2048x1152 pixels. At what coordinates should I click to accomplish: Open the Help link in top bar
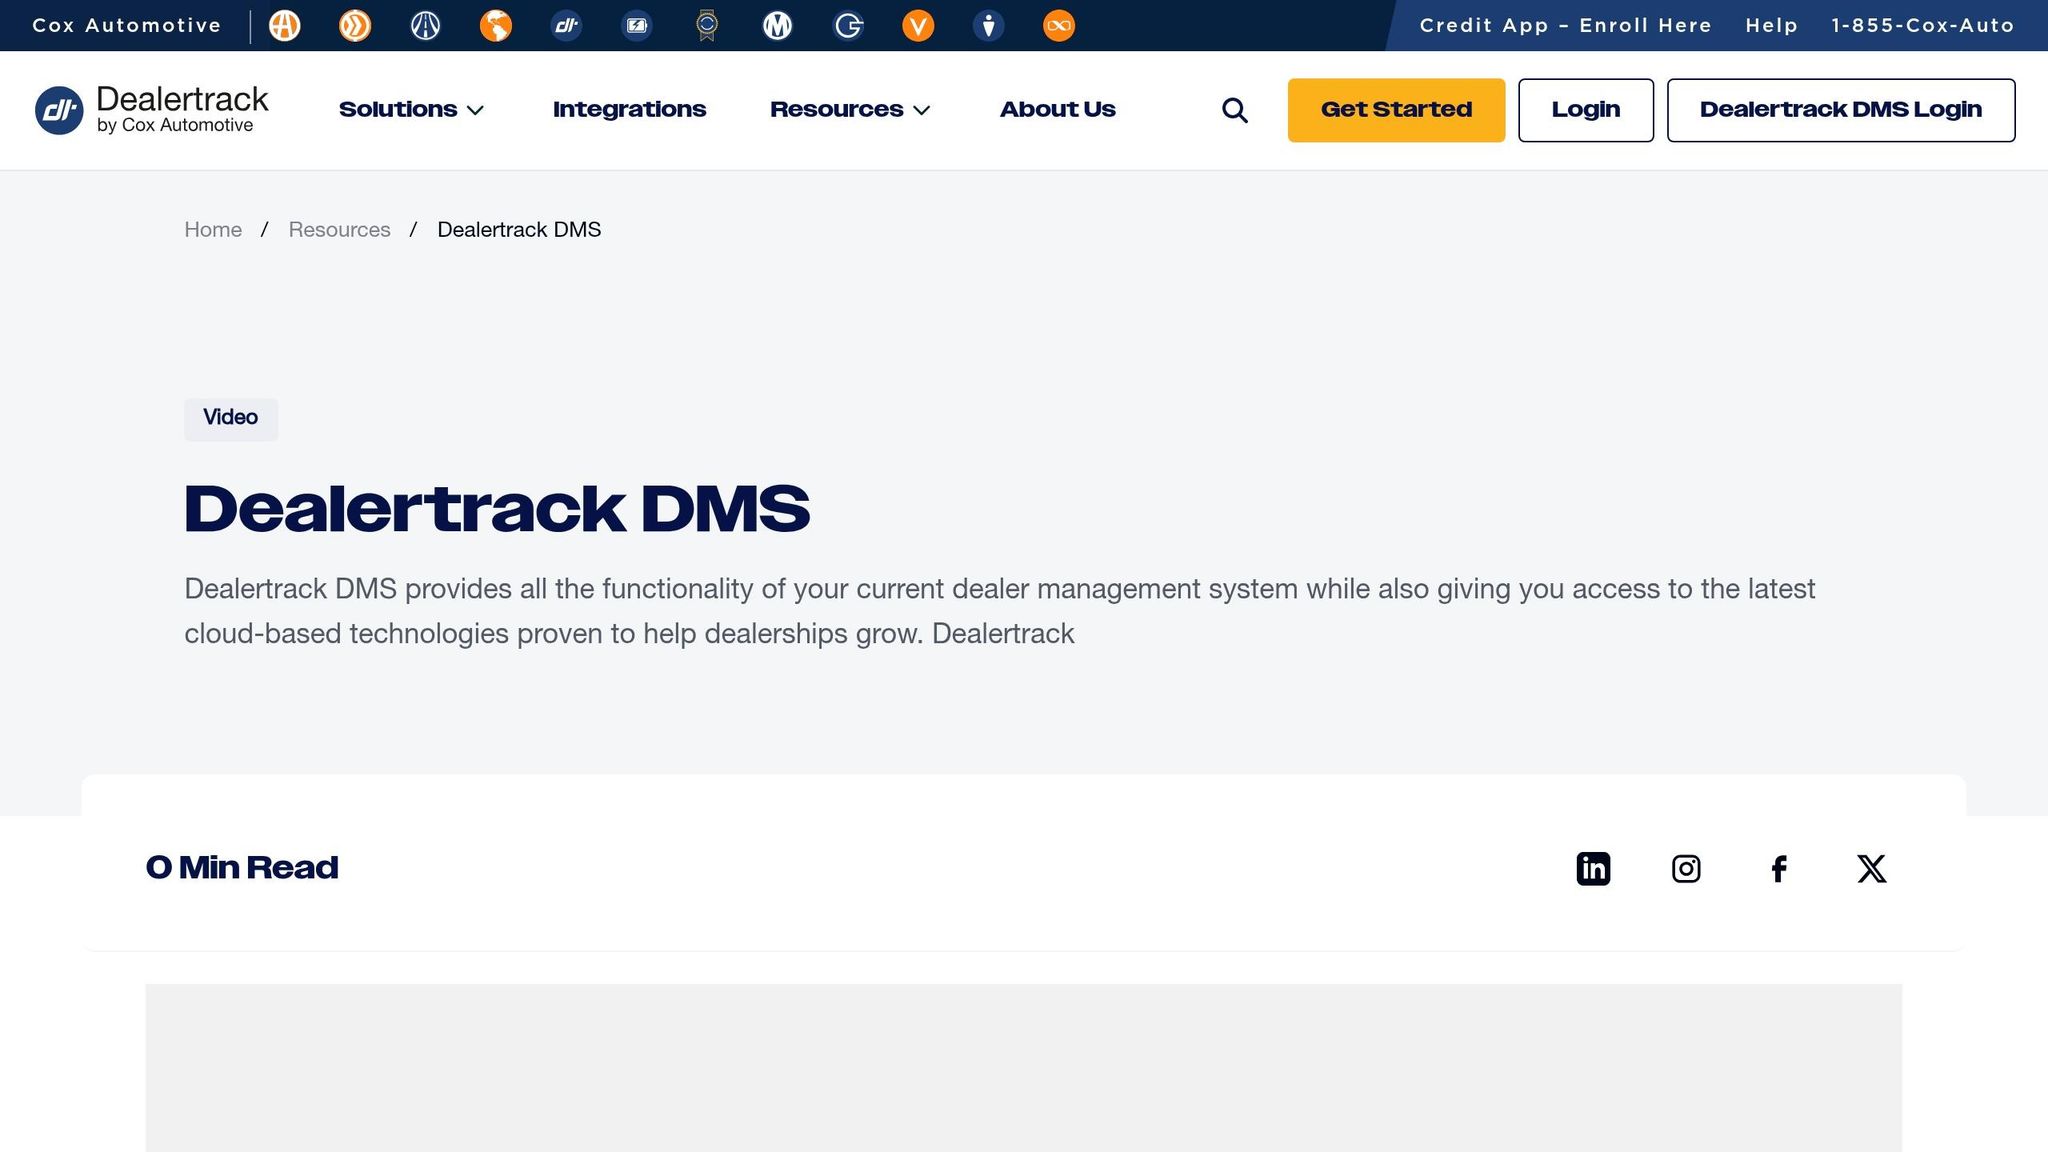pos(1772,26)
